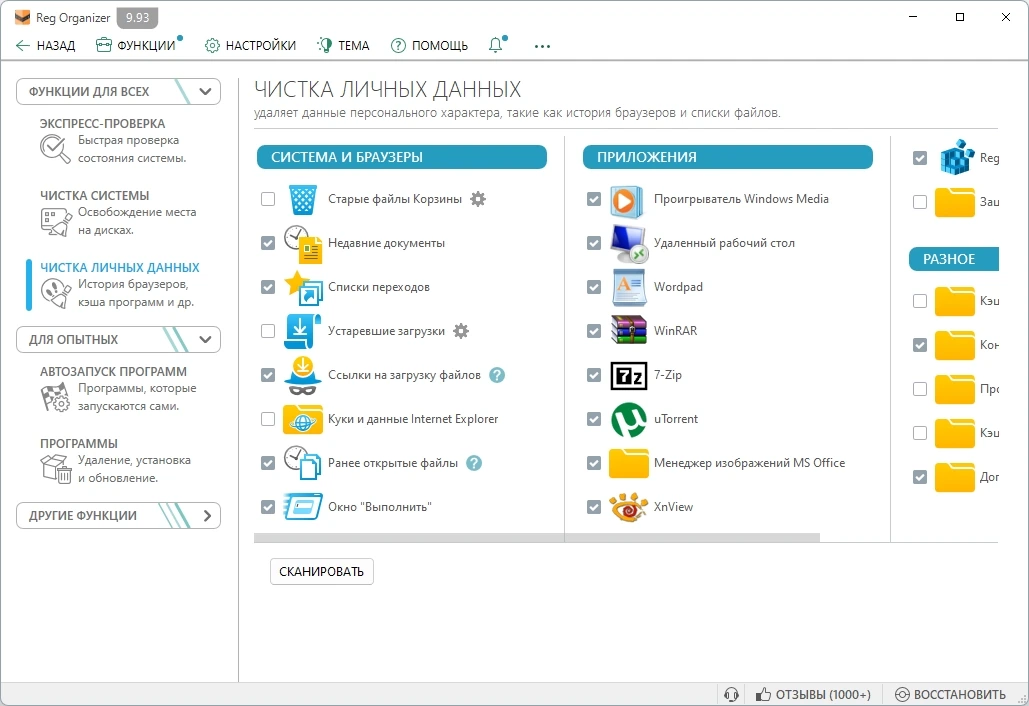Open the ТЕМА menu
The height and width of the screenshot is (706, 1029).
[343, 45]
